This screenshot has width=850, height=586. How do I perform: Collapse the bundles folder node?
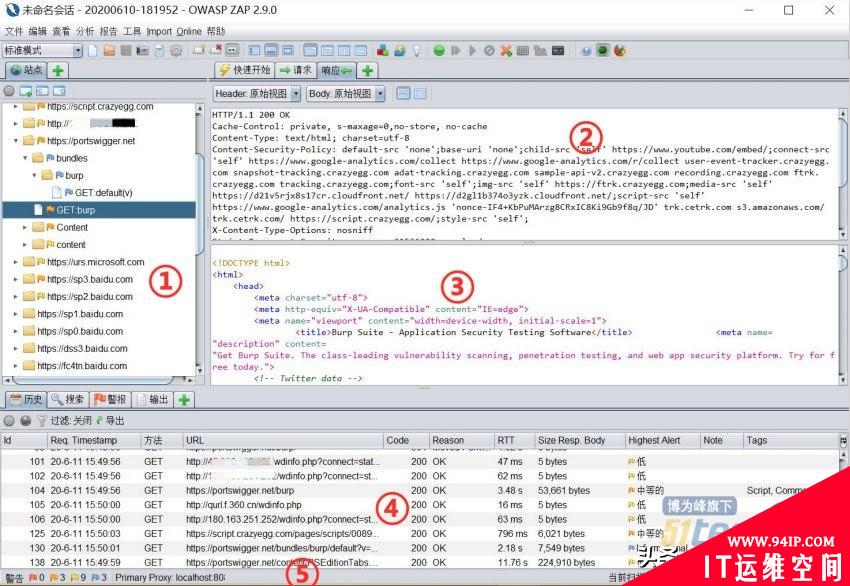coord(25,158)
